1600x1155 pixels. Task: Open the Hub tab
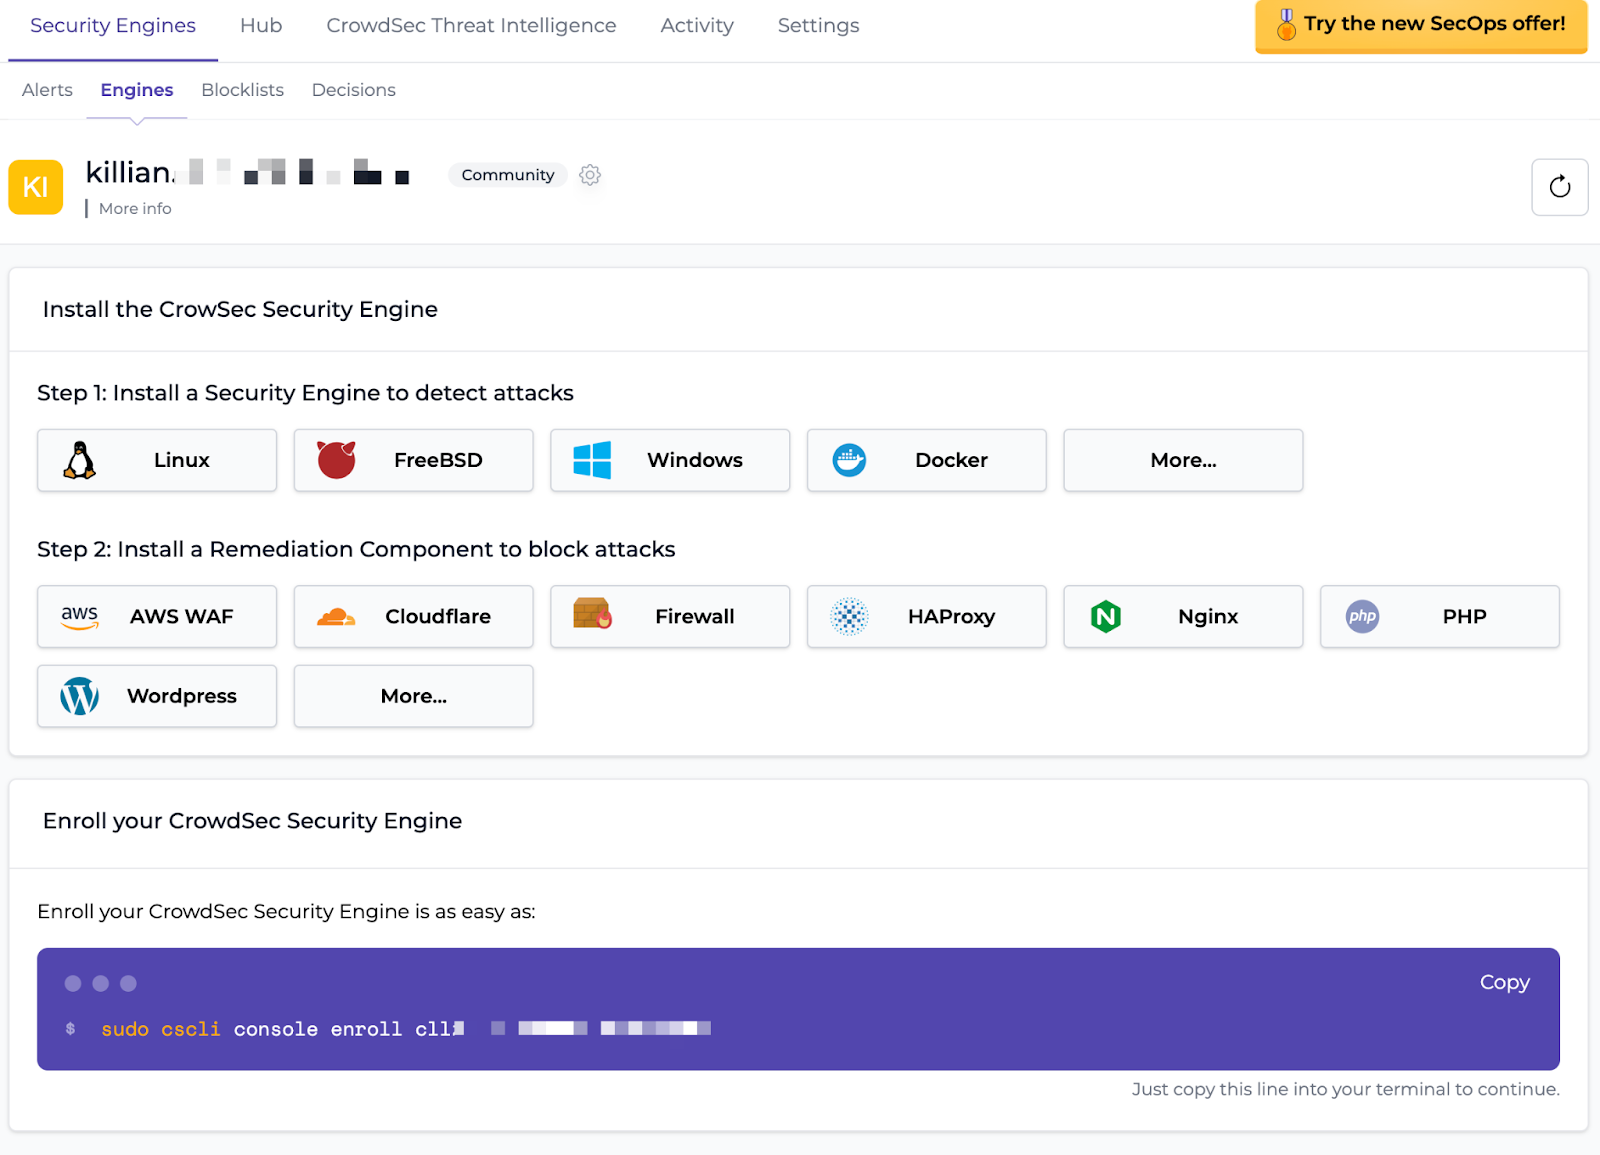tap(261, 26)
